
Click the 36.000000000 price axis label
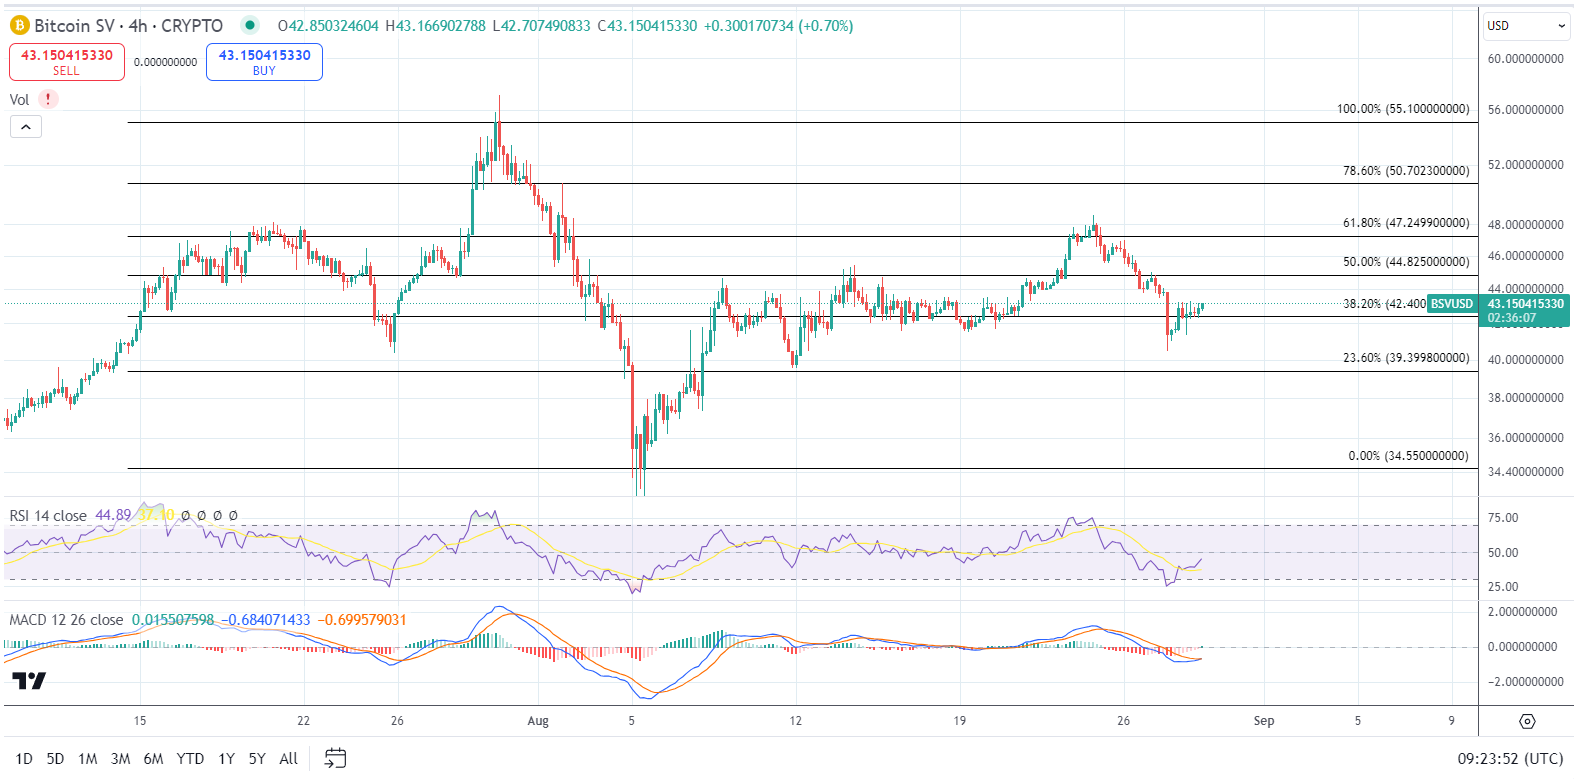[1526, 438]
